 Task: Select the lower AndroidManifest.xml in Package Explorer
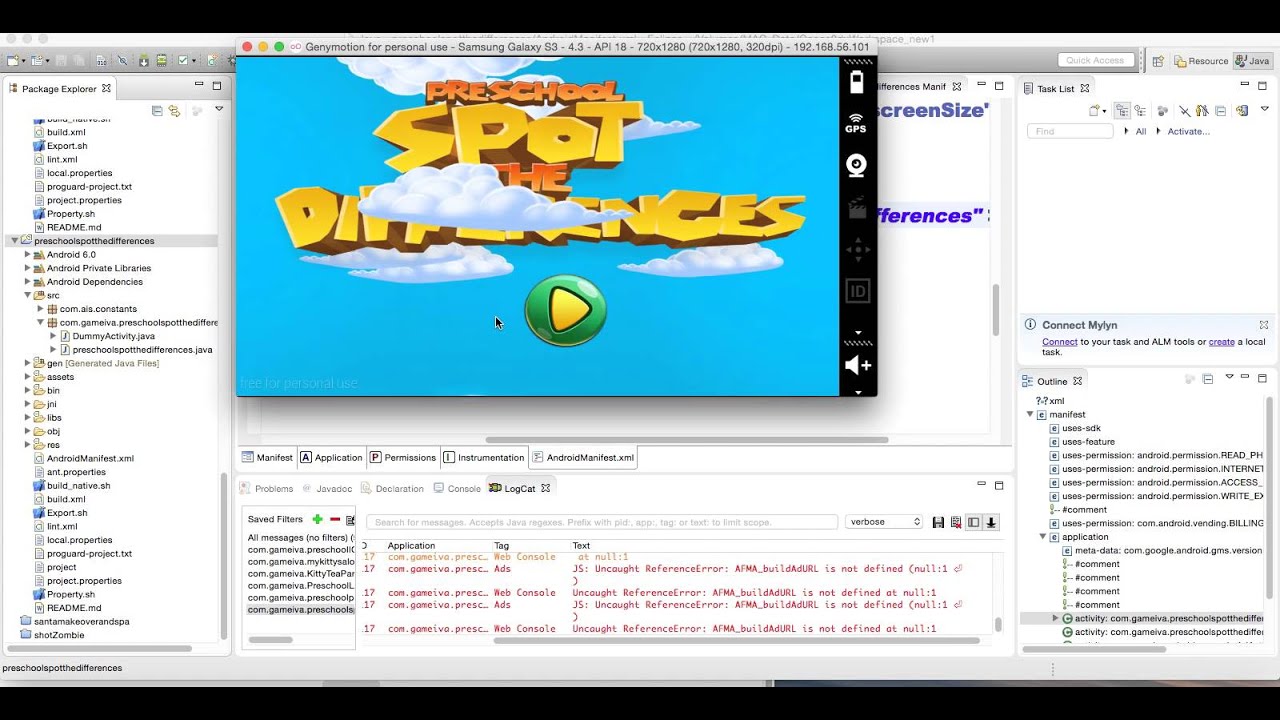click(x=90, y=458)
